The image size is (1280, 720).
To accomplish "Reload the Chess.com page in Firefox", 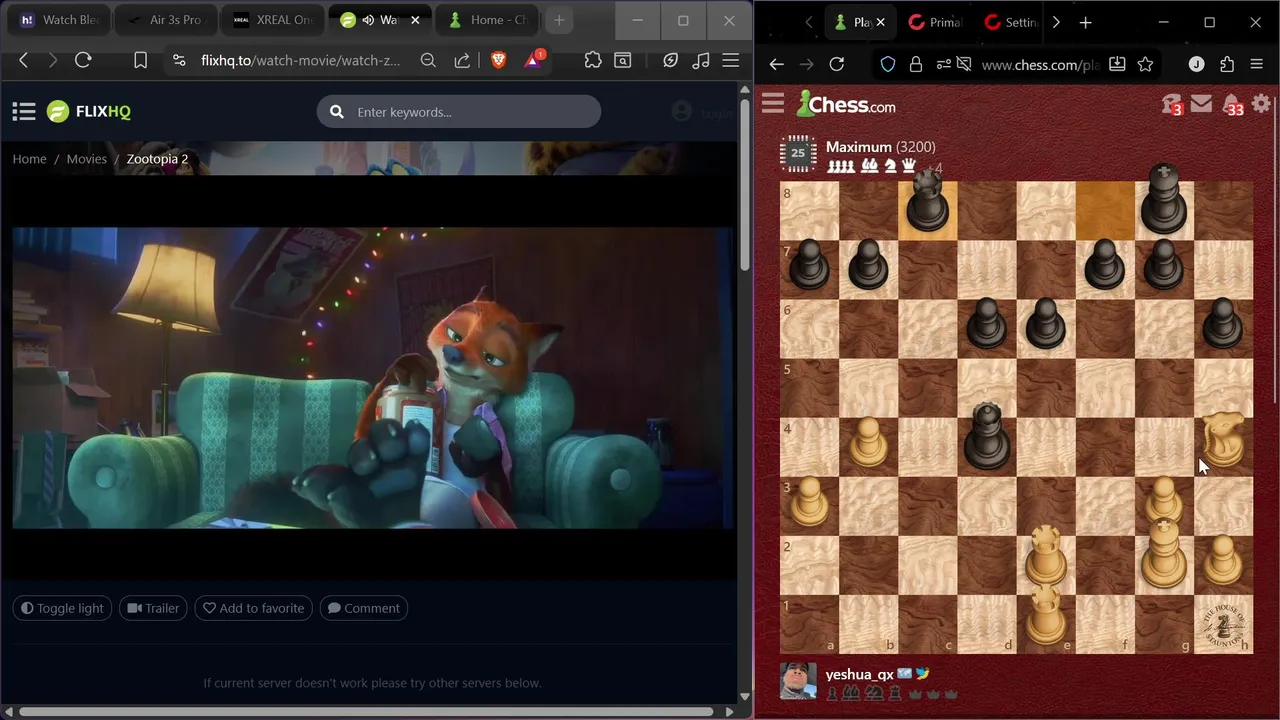I will (x=837, y=64).
